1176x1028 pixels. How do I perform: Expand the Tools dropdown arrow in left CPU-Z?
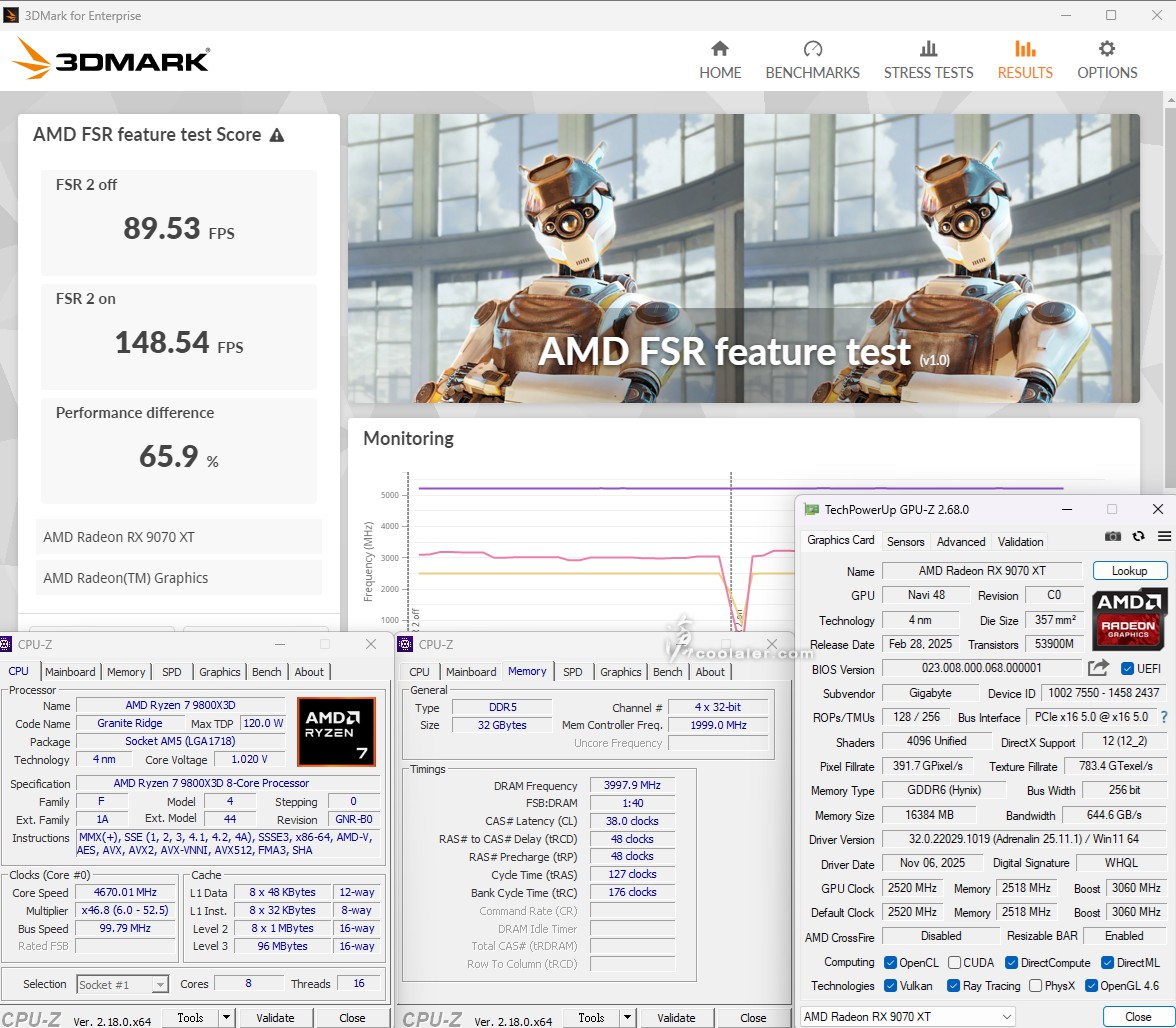(x=227, y=1018)
